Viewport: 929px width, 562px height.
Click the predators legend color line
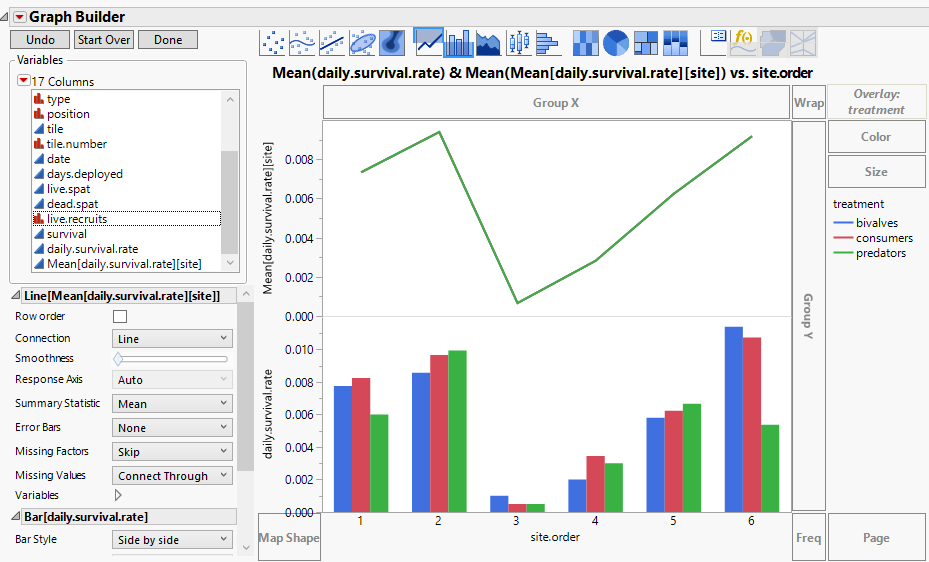842,253
